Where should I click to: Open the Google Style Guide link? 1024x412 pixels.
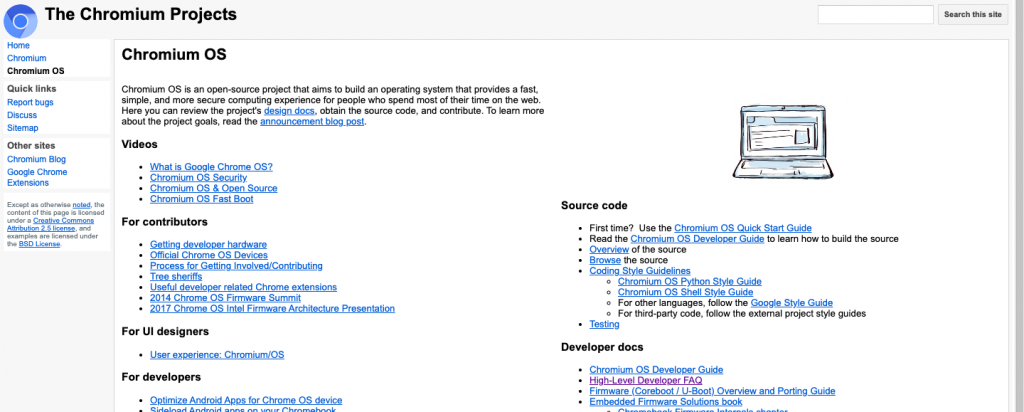(x=792, y=303)
